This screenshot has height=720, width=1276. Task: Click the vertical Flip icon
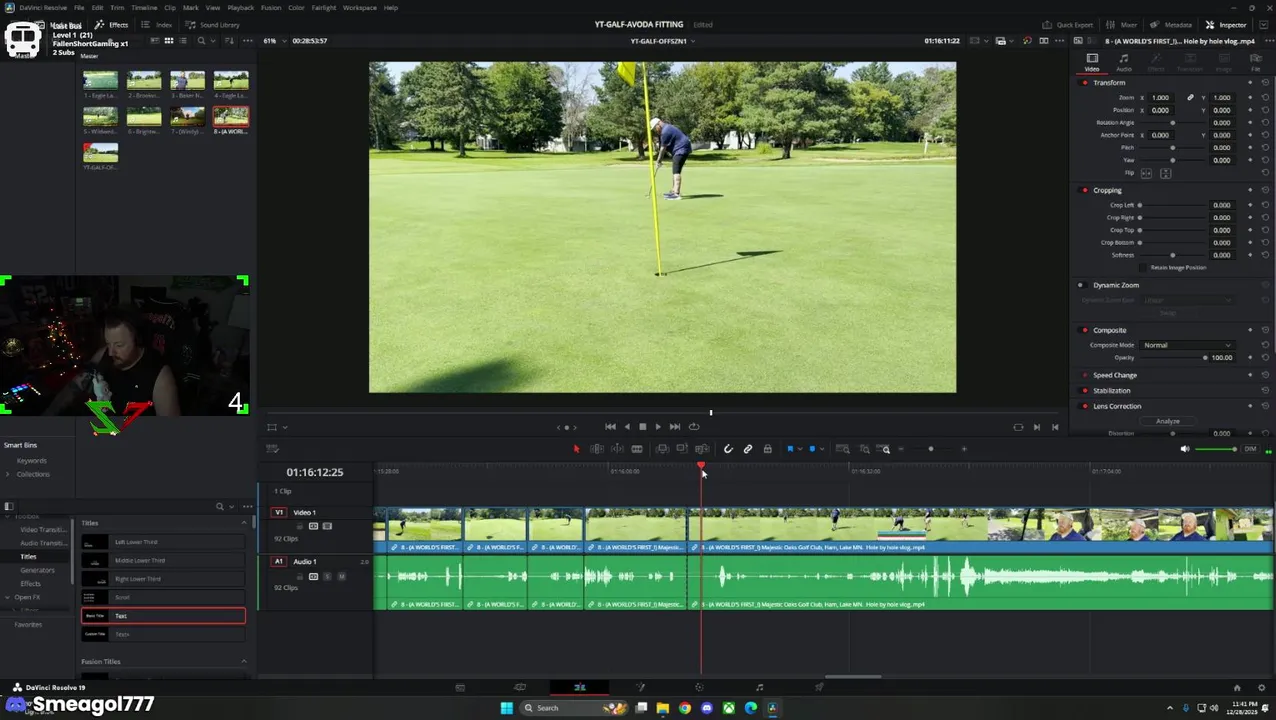1165,173
